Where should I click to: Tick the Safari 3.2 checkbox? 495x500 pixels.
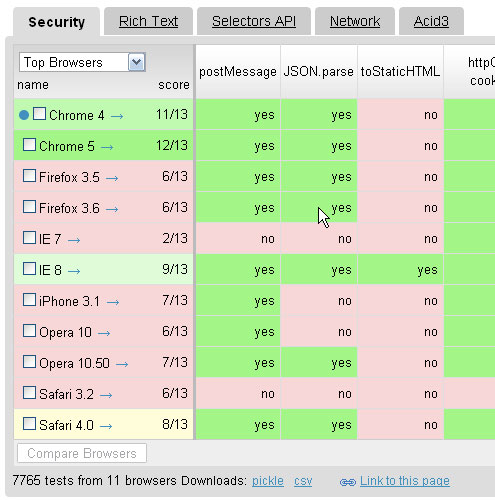29,393
